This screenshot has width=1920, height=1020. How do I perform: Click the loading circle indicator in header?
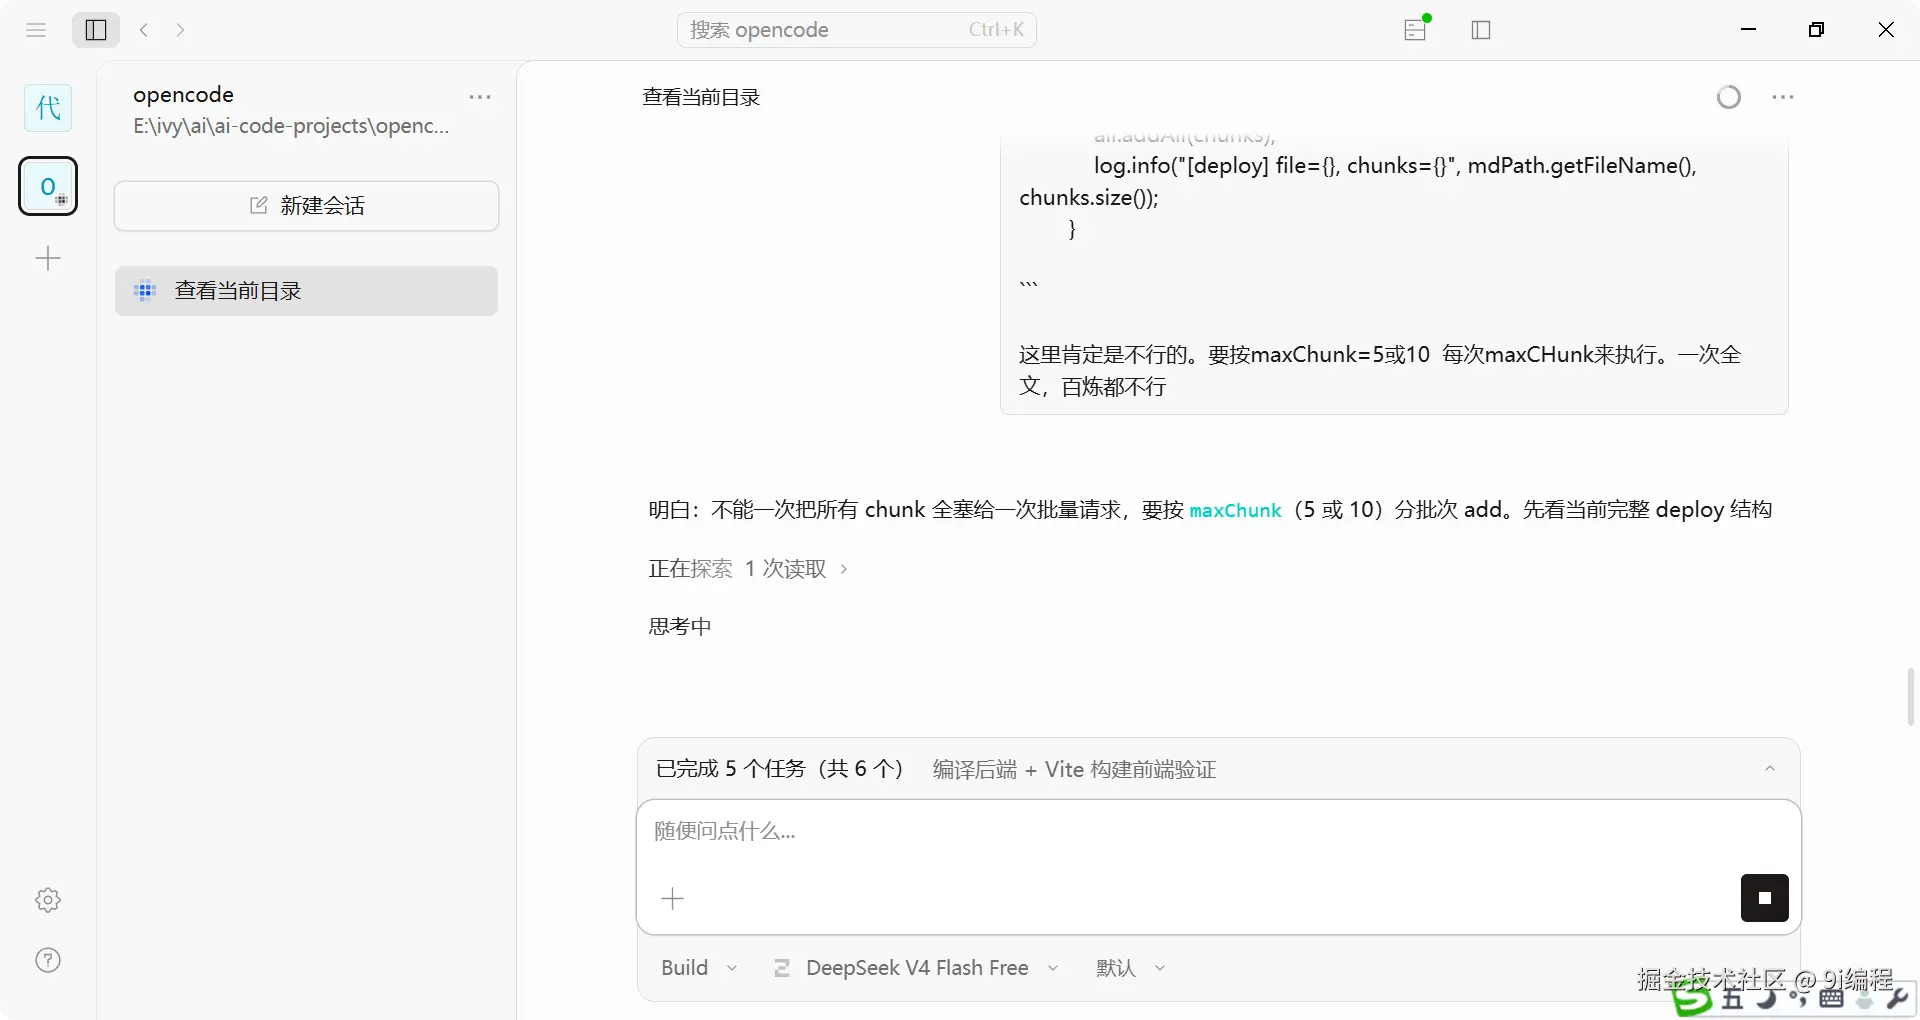pyautogui.click(x=1729, y=97)
